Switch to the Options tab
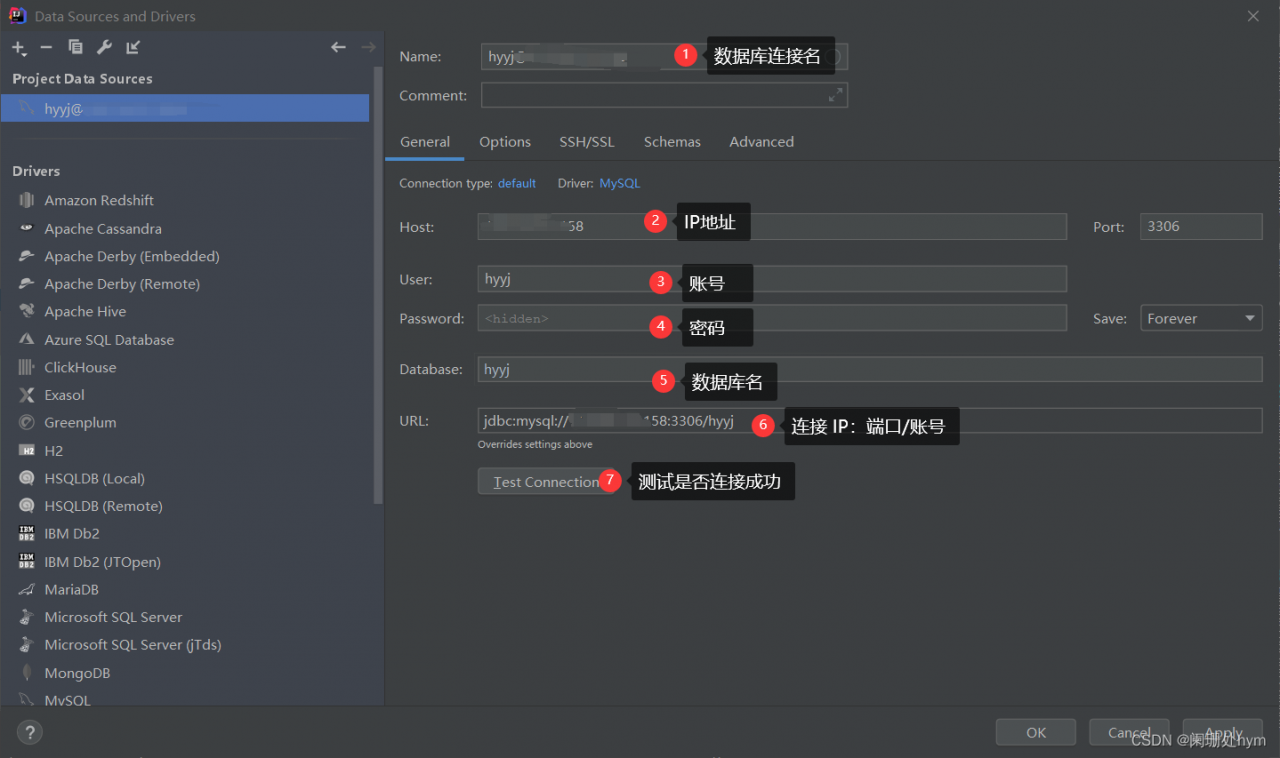Image resolution: width=1280 pixels, height=758 pixels. pos(505,142)
